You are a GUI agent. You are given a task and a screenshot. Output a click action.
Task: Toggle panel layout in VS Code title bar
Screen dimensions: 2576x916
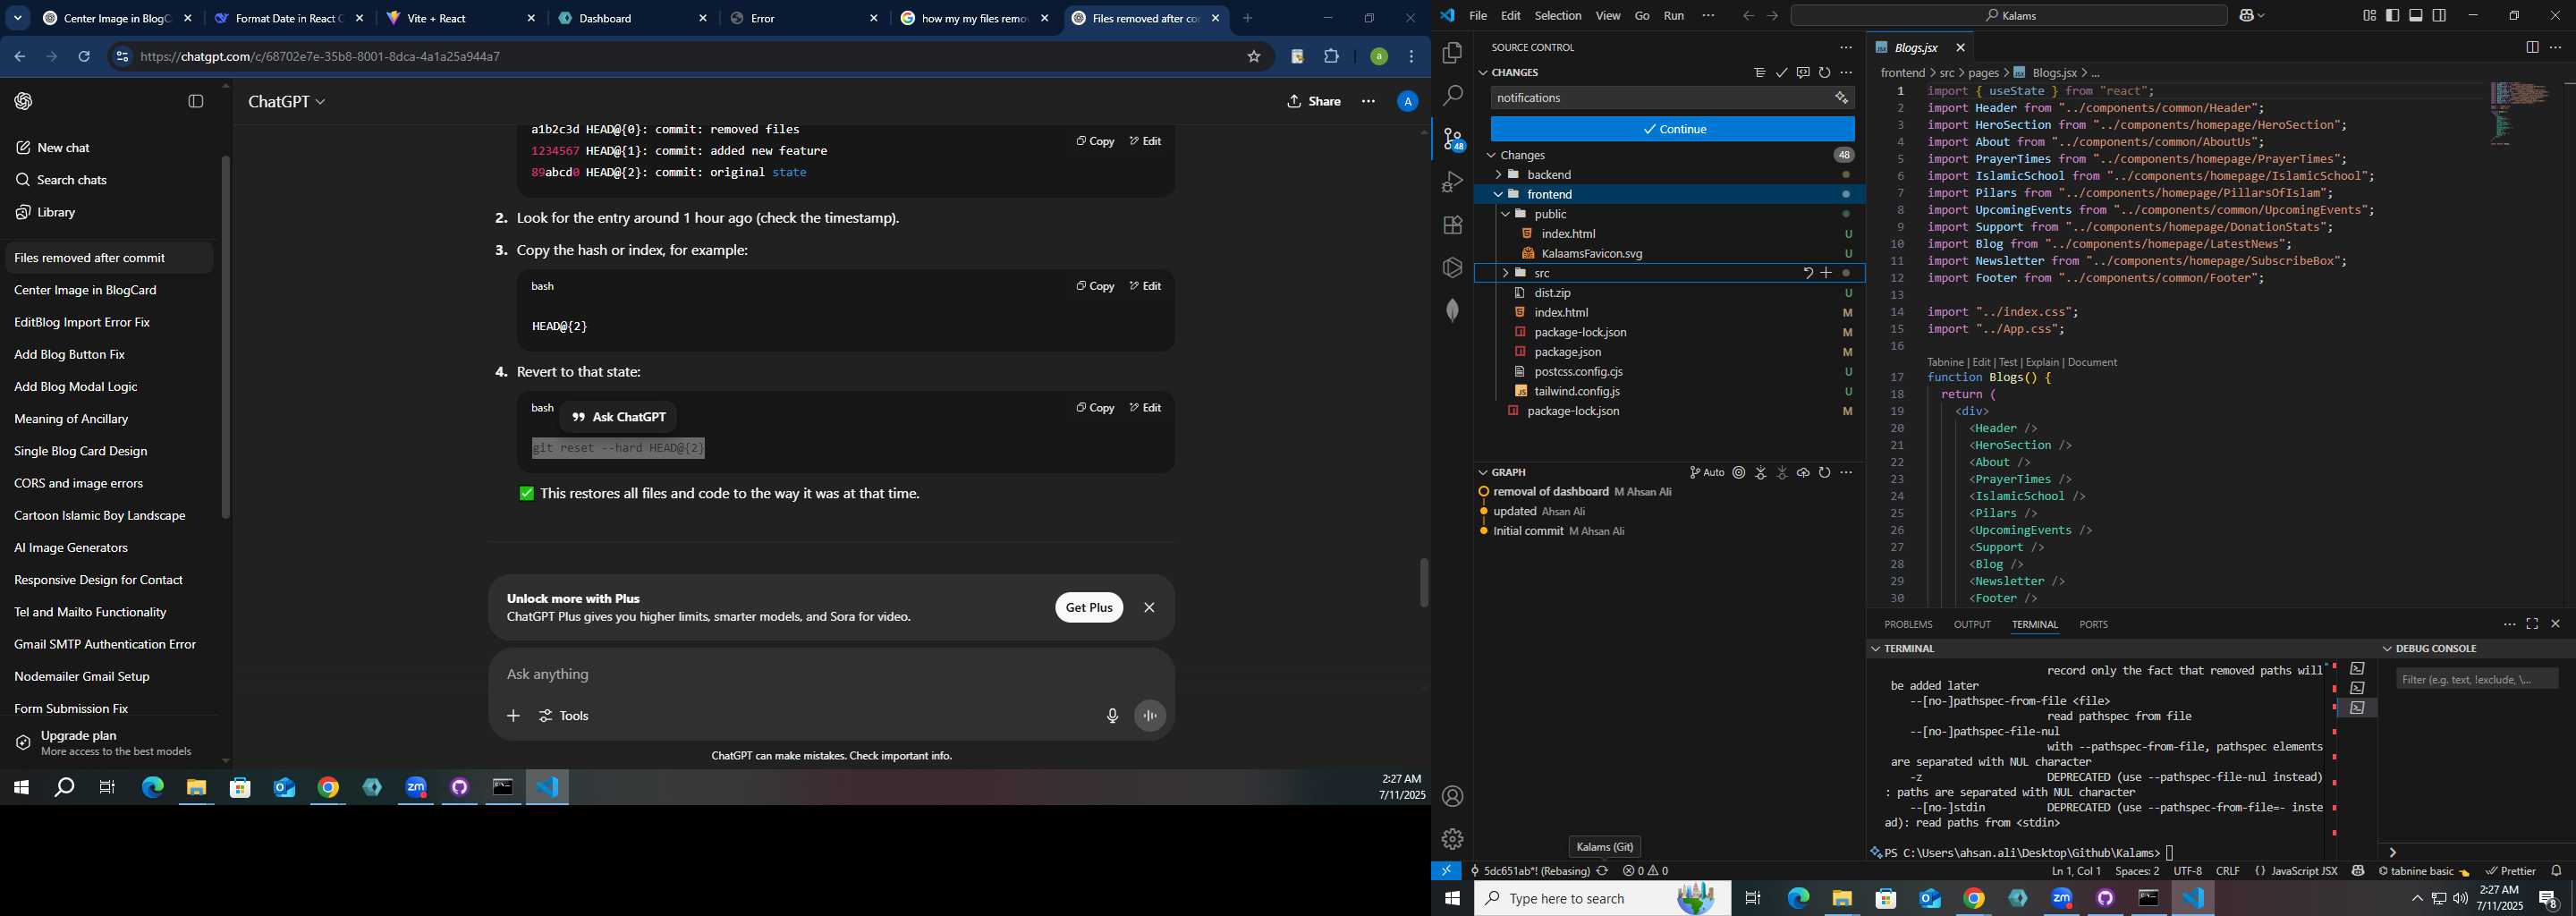2416,16
